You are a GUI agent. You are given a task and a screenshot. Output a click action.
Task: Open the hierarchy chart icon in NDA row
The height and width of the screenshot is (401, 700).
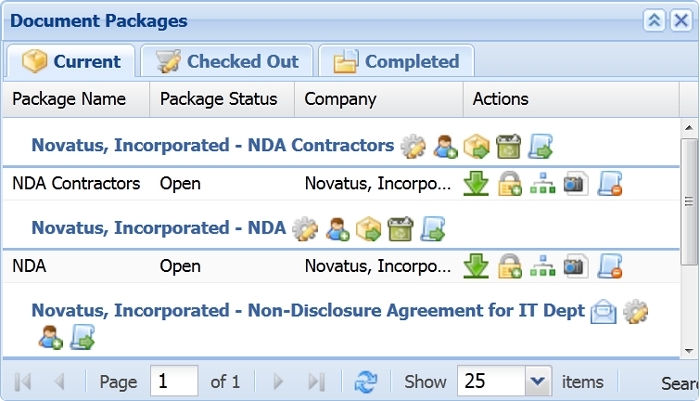[542, 266]
